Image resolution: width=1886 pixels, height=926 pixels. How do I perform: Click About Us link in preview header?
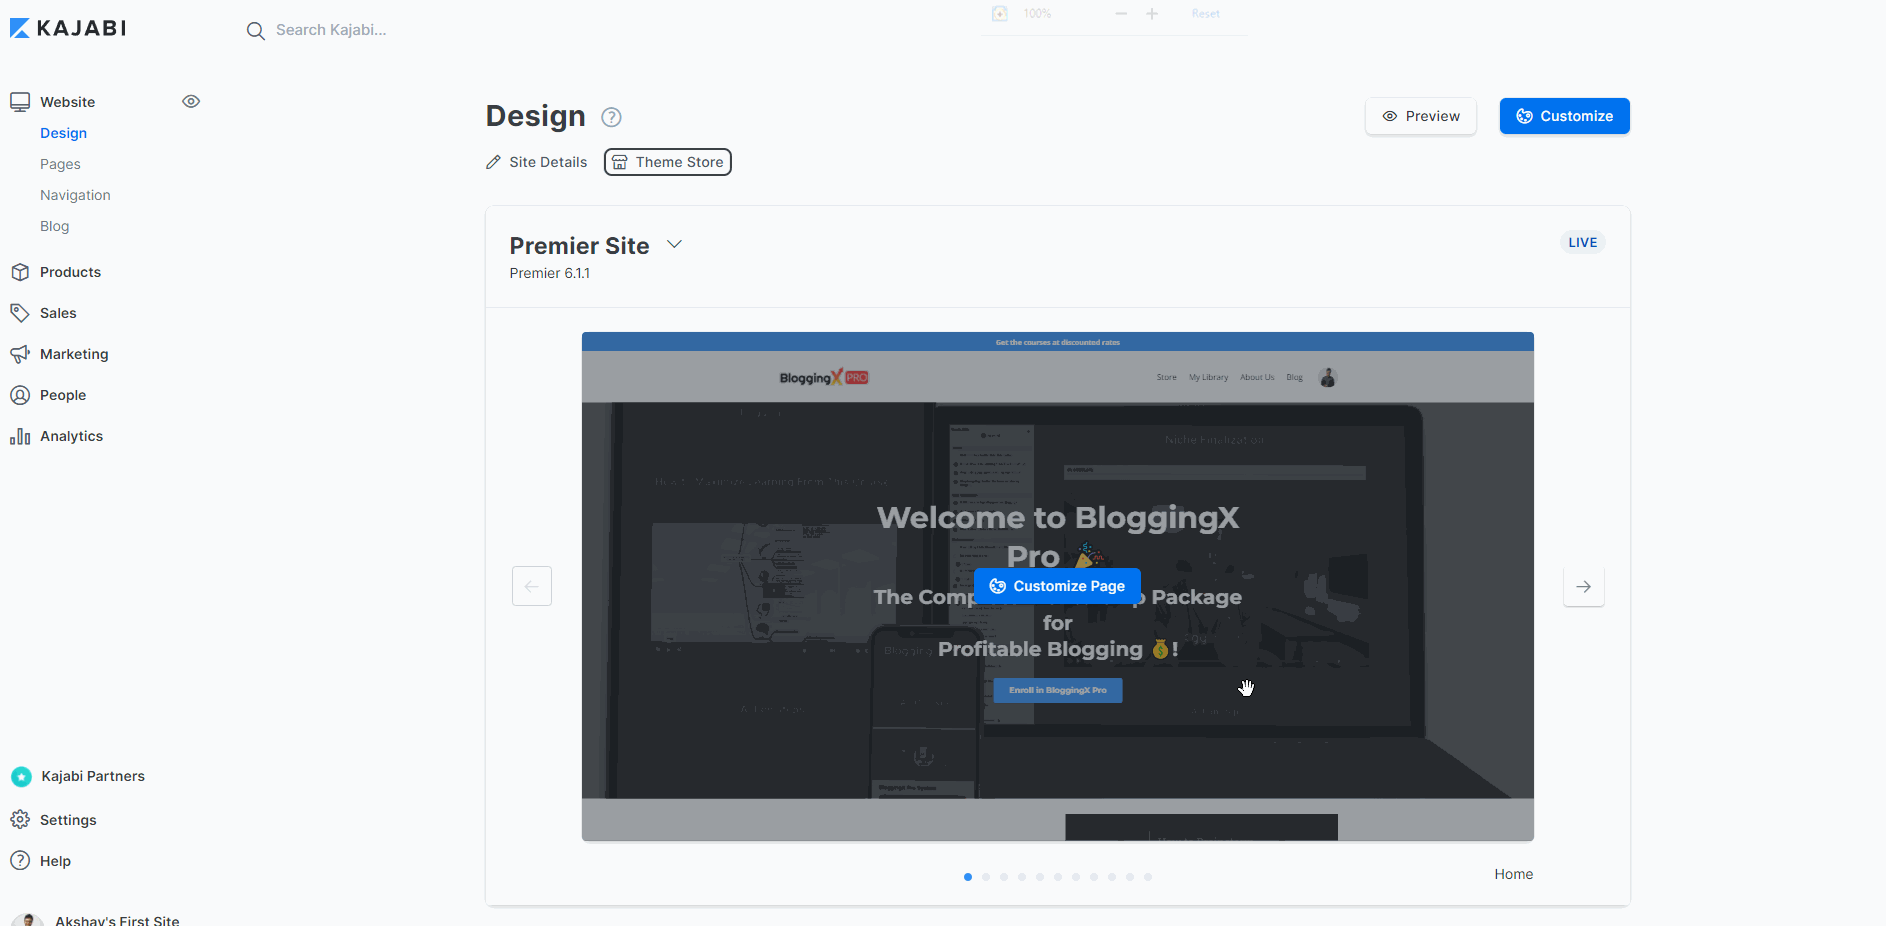[1257, 377]
